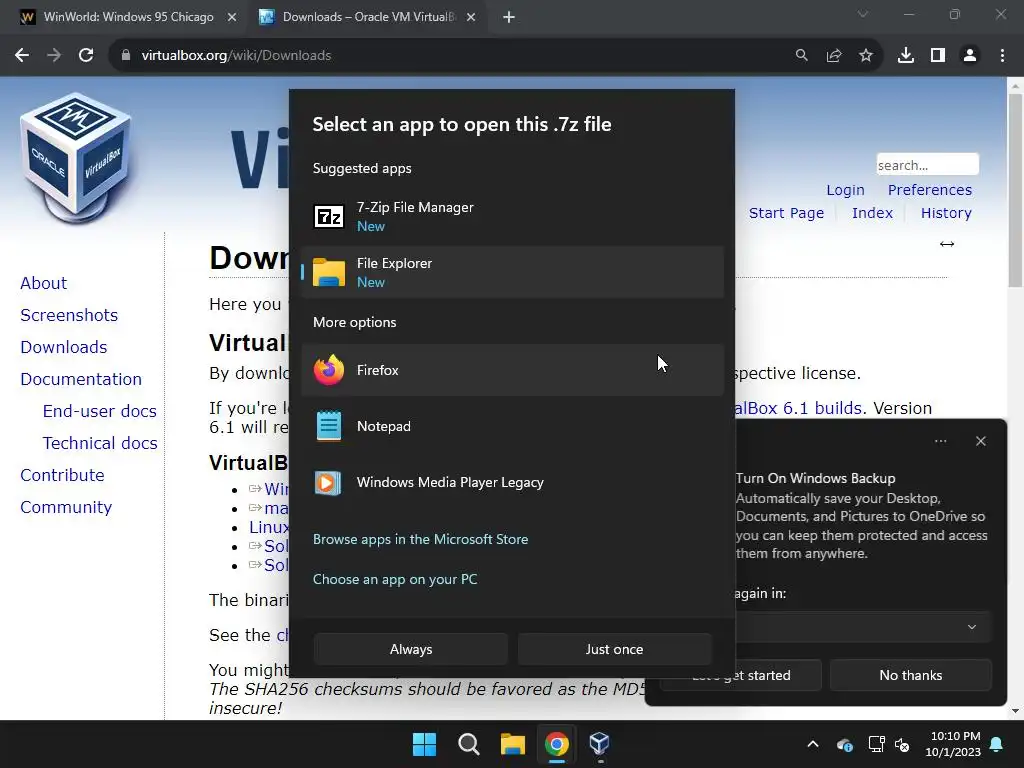Image resolution: width=1024 pixels, height=768 pixels.
Task: Open Choose an app on your PC
Action: 395,579
